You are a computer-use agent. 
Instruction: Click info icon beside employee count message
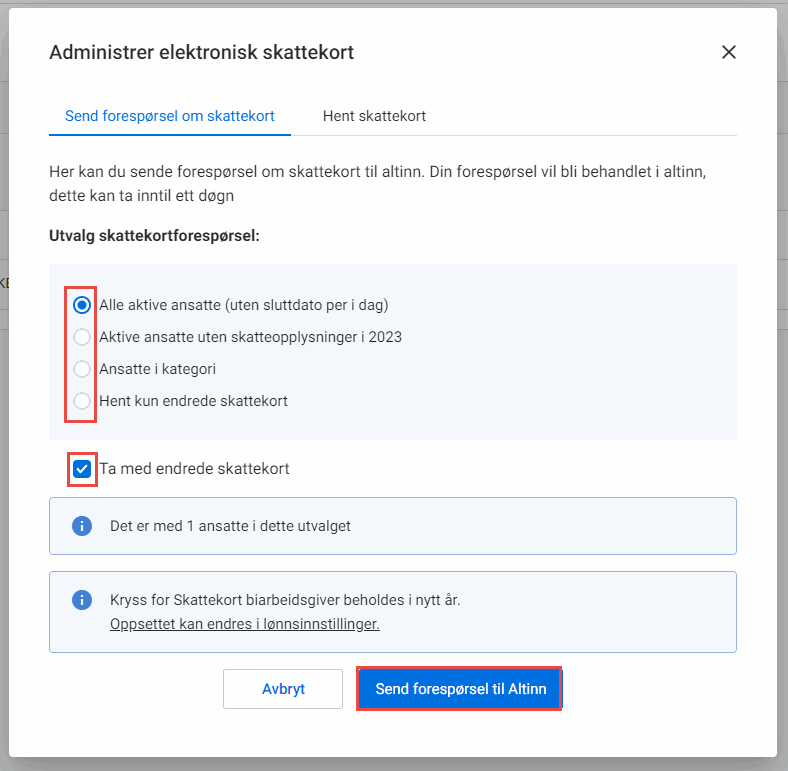(x=82, y=525)
